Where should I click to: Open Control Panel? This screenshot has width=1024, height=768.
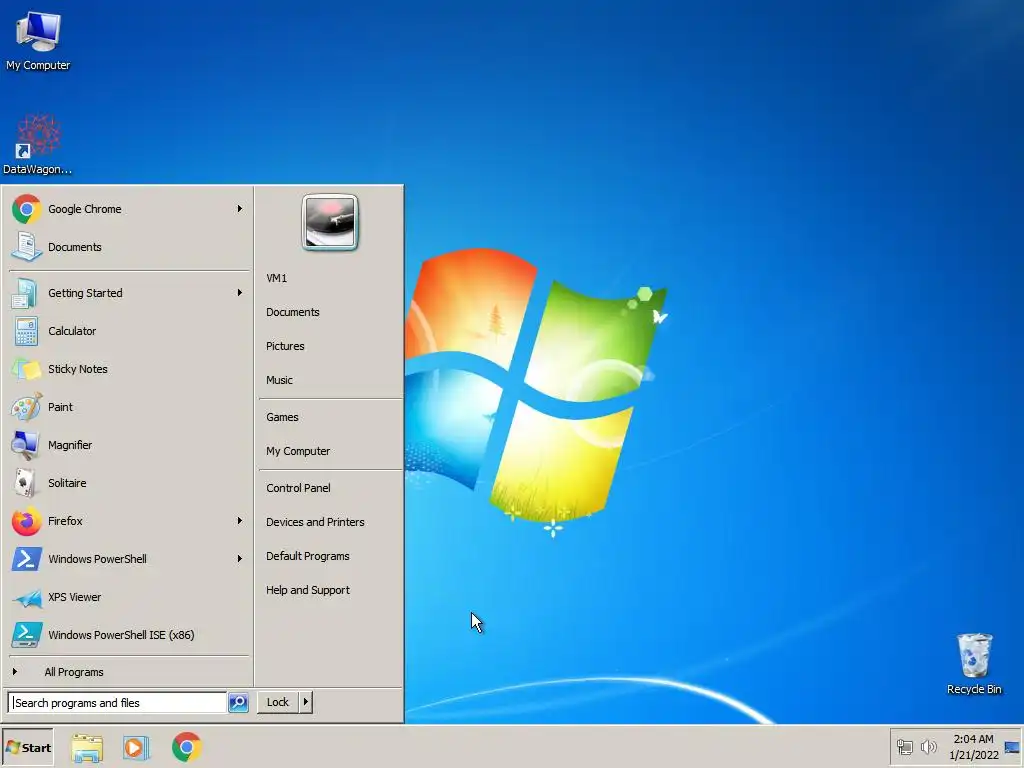pyautogui.click(x=298, y=488)
